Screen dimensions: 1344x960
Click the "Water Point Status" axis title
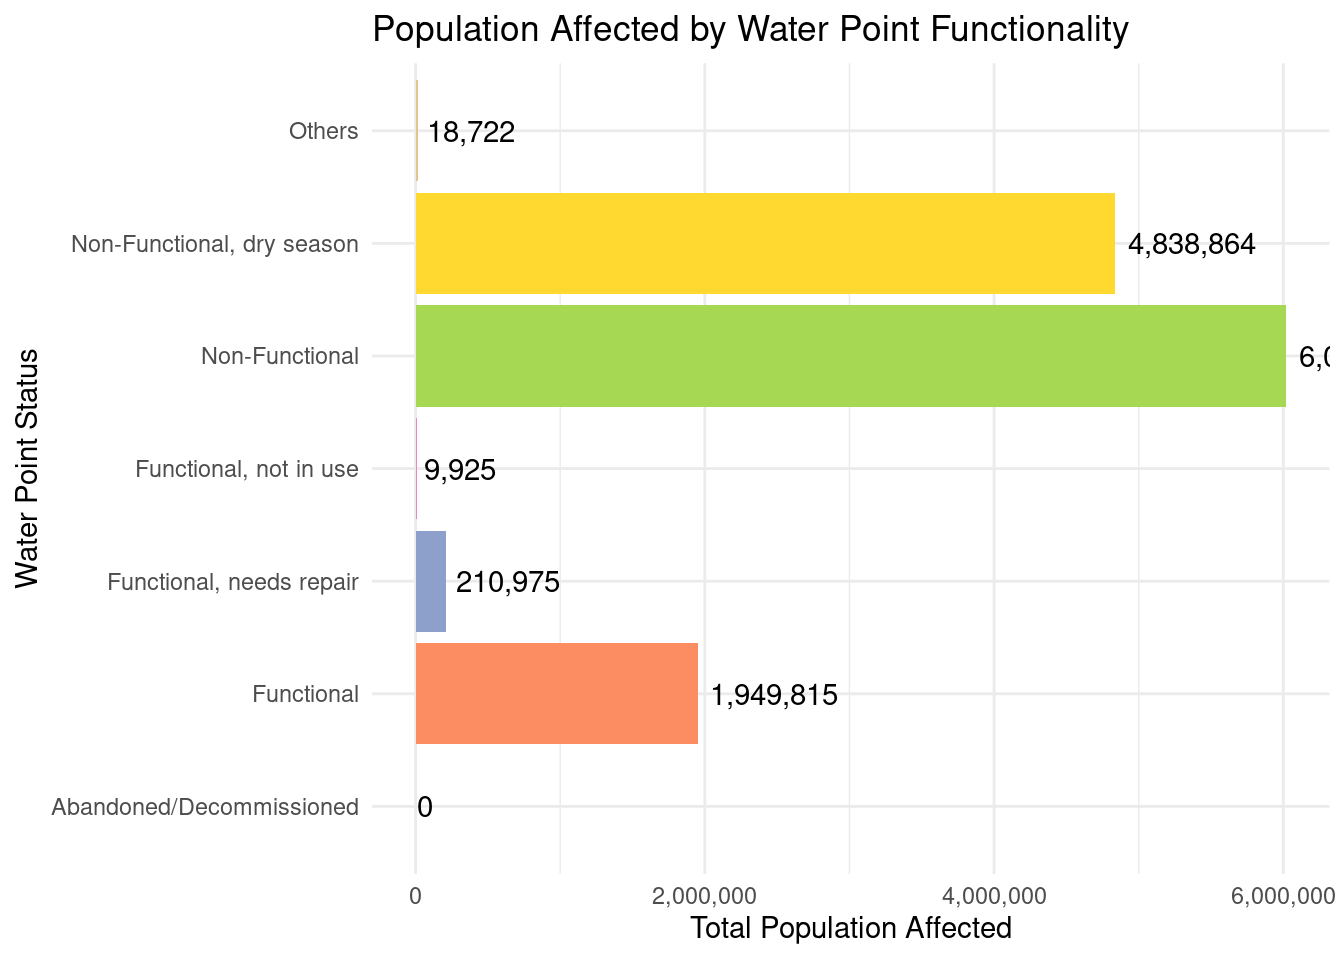[27, 468]
